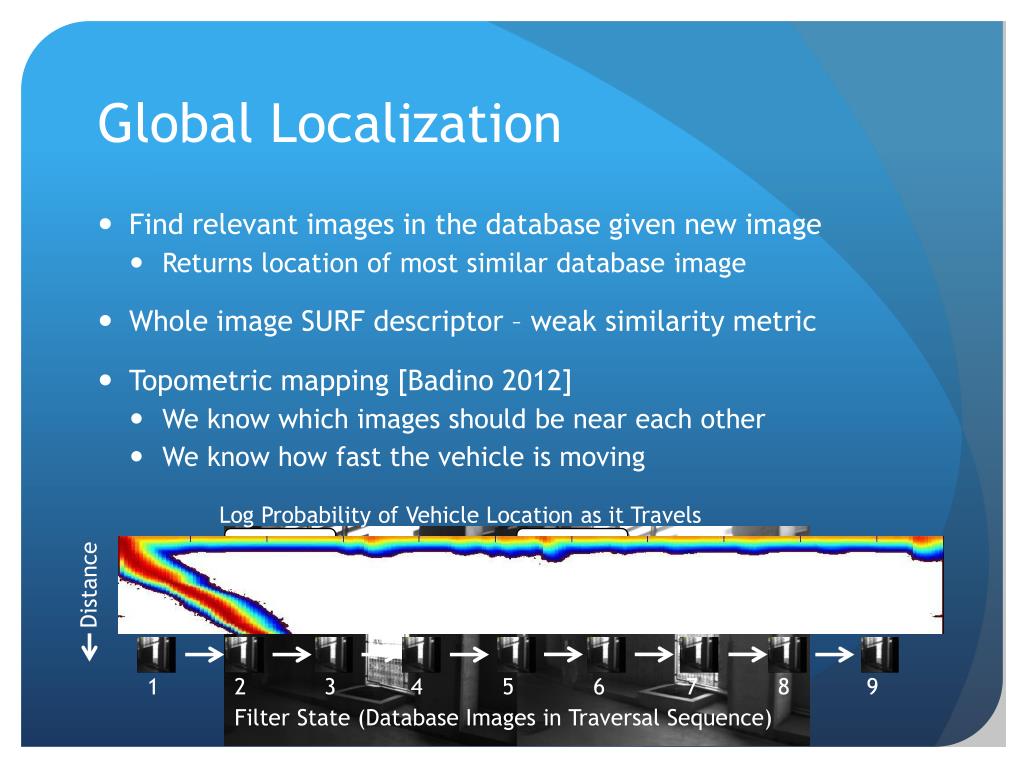Click the arrow between thumbnails 5 and 6

(563, 654)
